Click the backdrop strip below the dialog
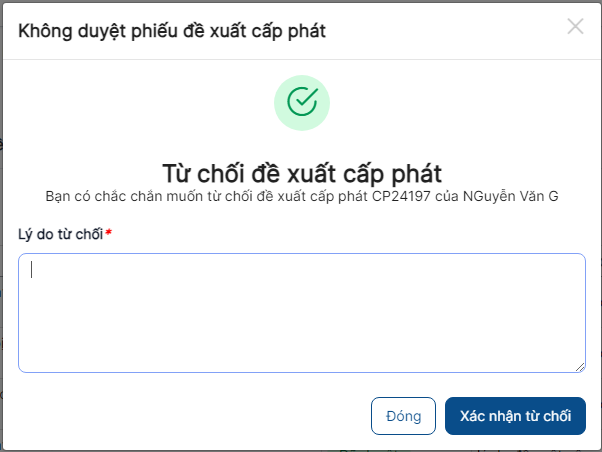Screen dimensions: 602x452 (301, 451)
